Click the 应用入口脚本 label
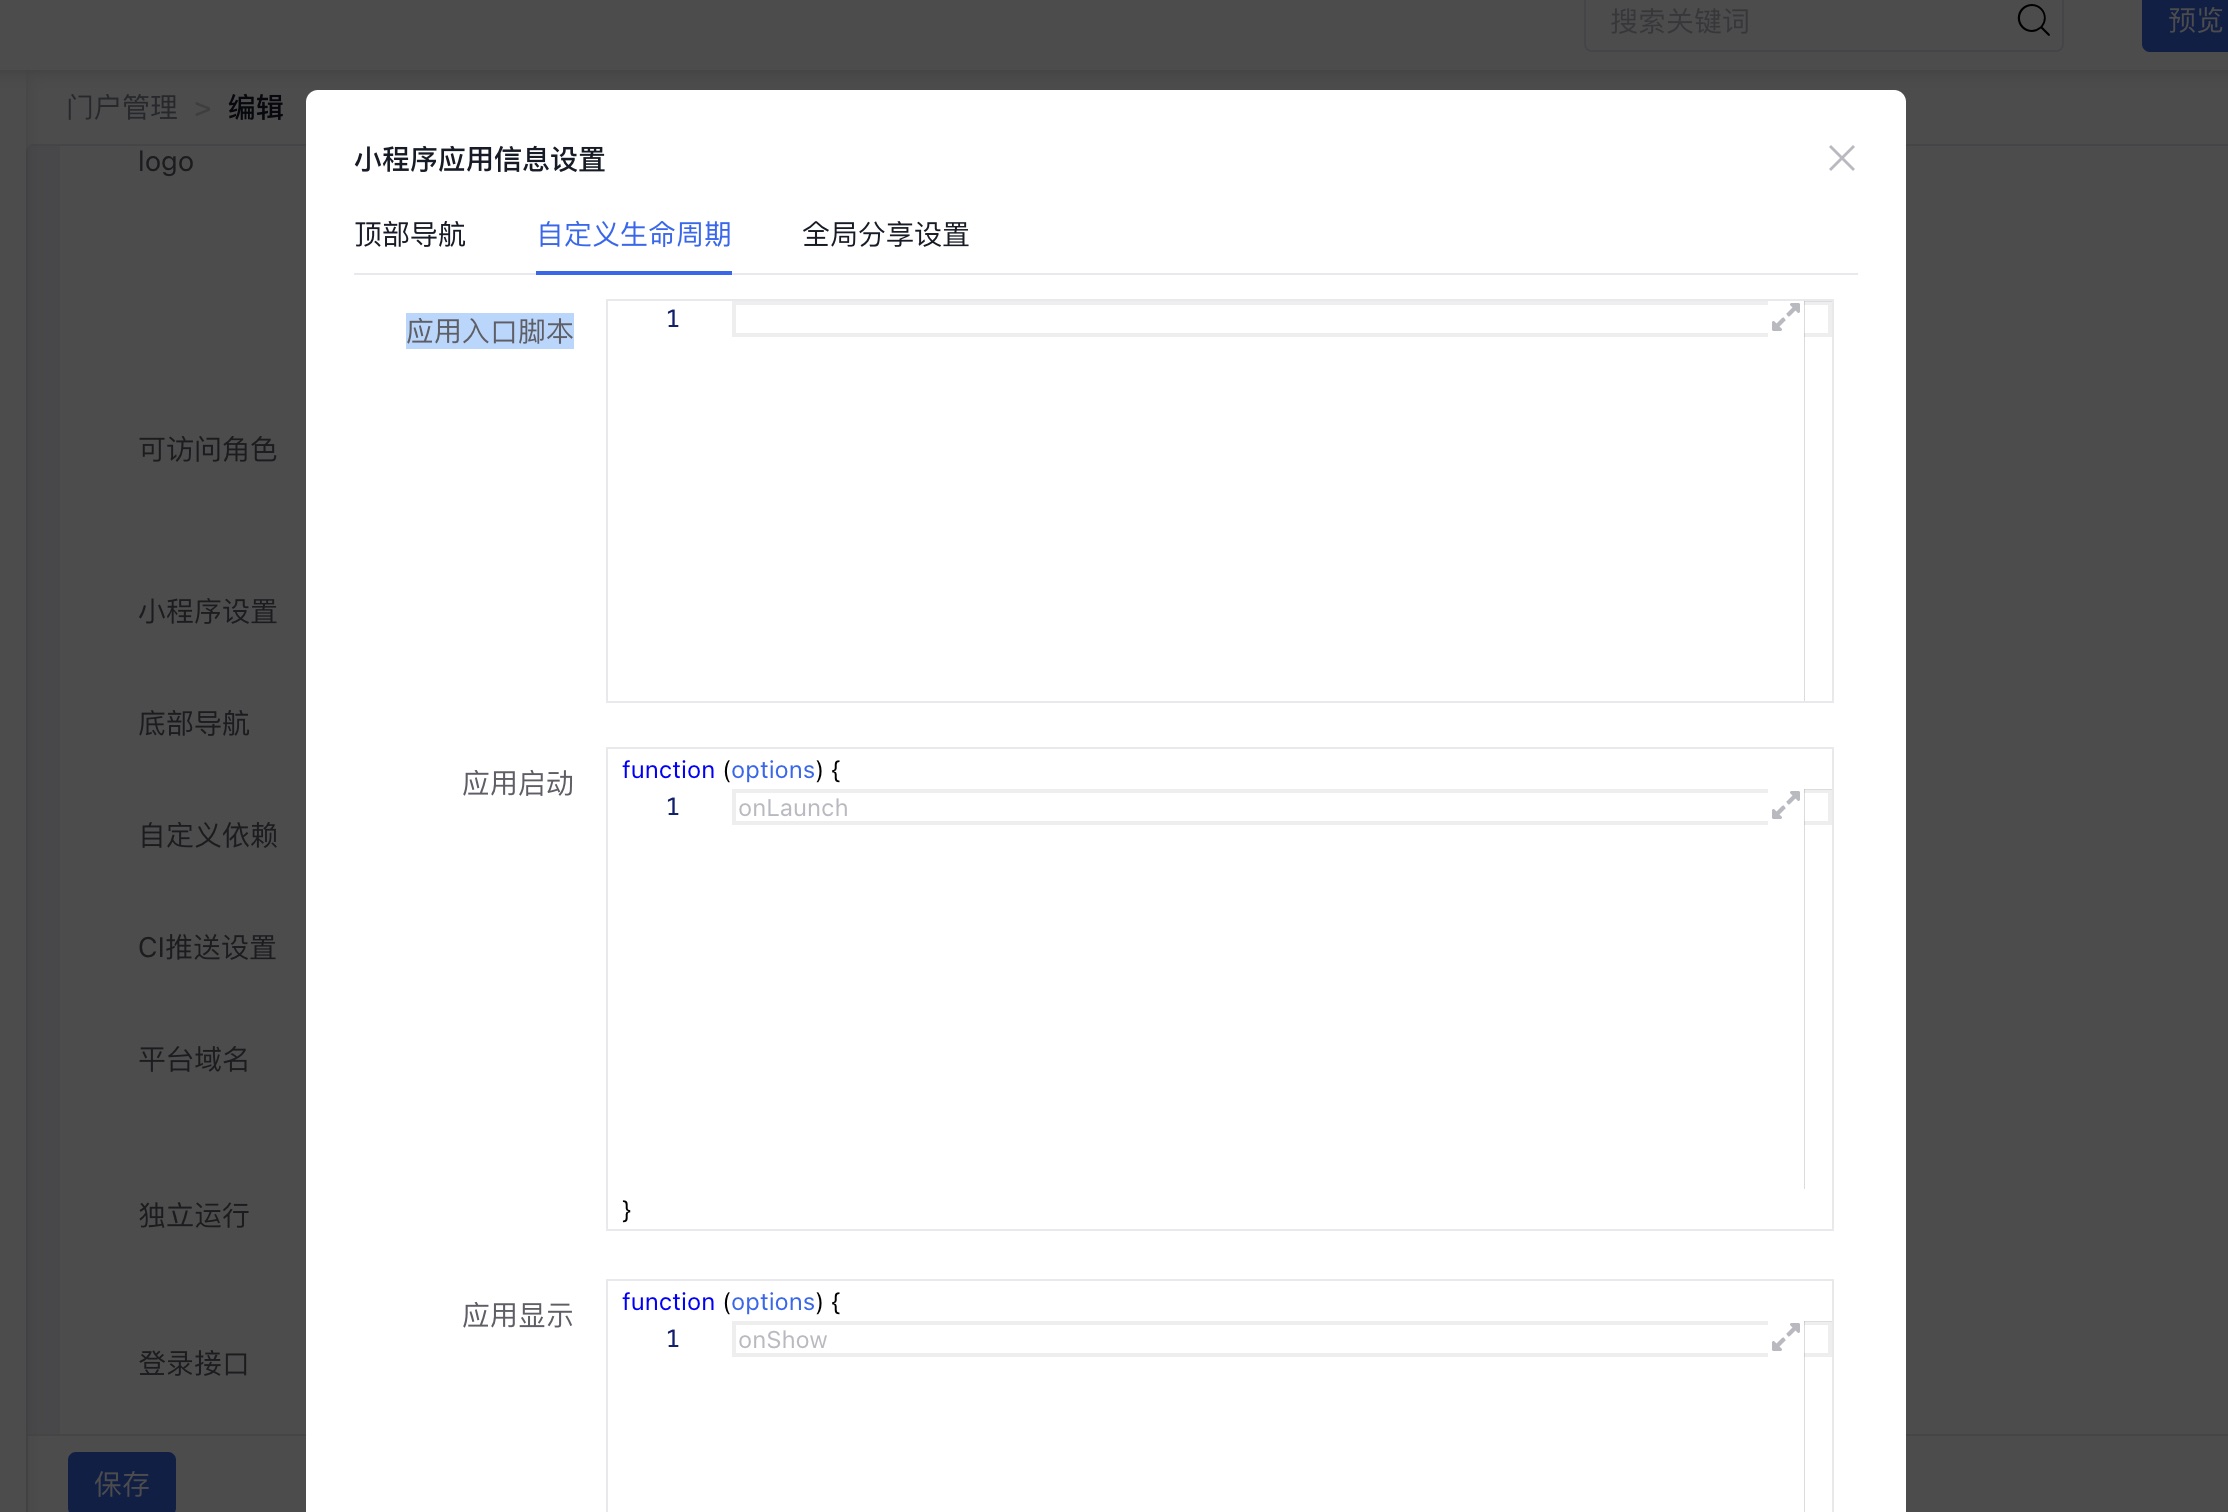 coord(490,331)
